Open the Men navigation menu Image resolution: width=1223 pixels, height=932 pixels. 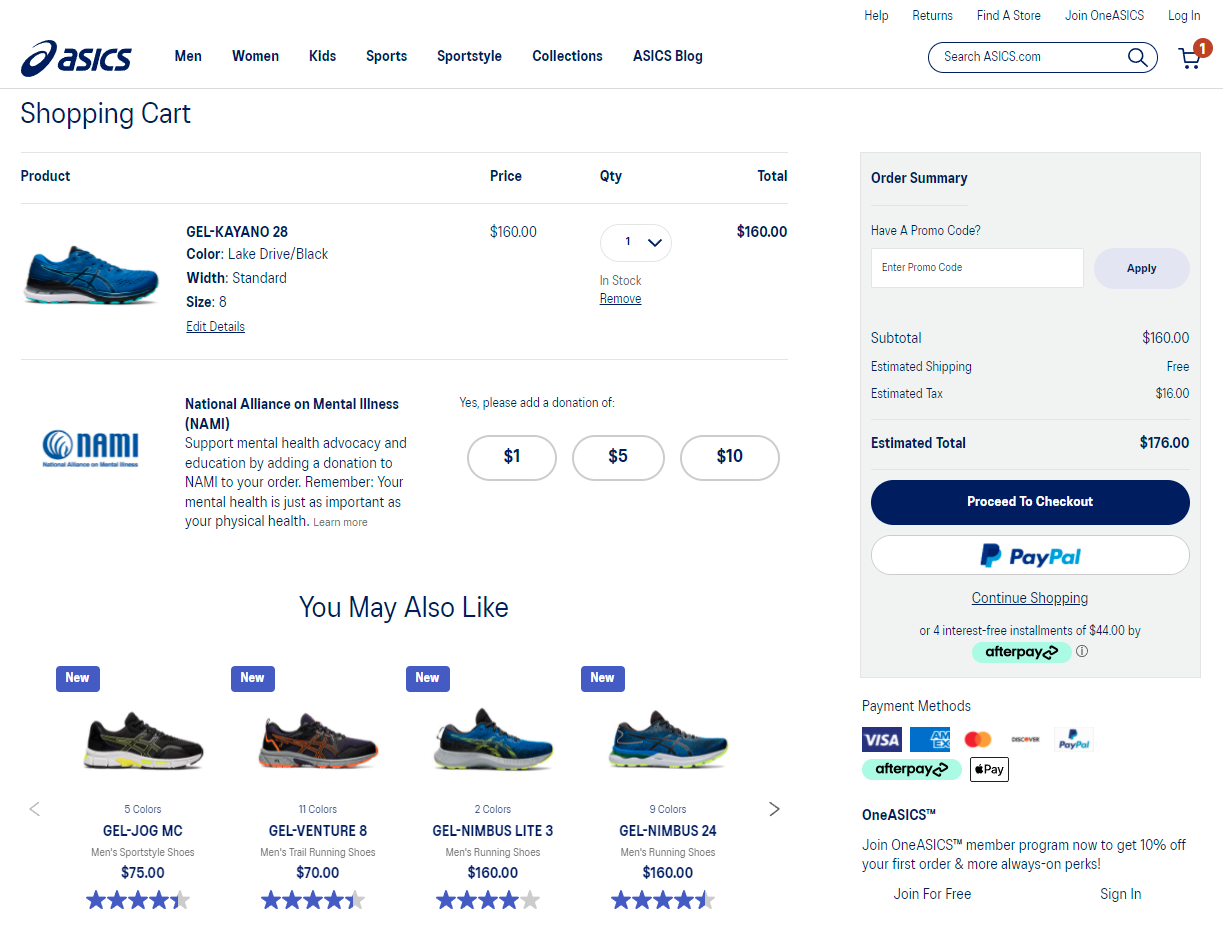pyautogui.click(x=188, y=56)
